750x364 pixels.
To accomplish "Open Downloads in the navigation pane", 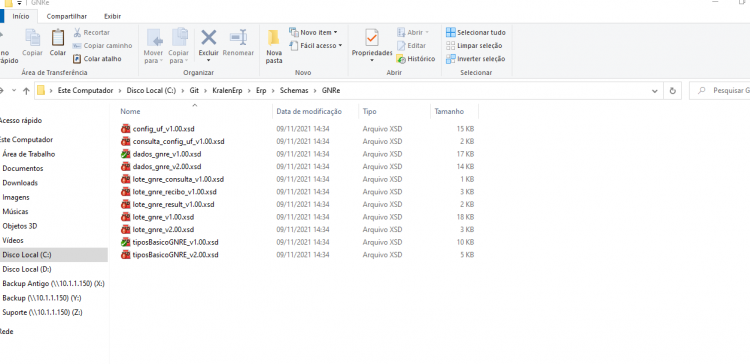I will (x=20, y=183).
